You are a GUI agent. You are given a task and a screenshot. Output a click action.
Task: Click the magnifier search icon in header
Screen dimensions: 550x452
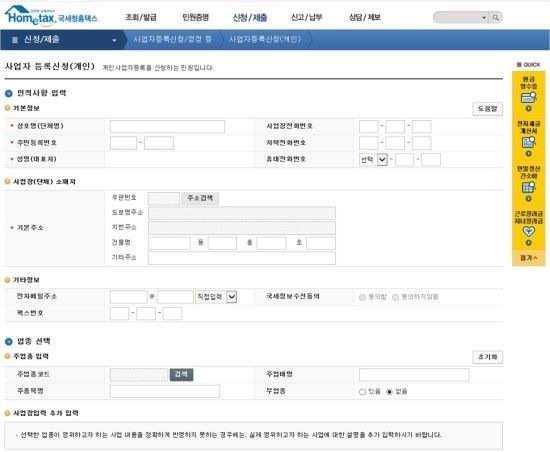[x=495, y=17]
